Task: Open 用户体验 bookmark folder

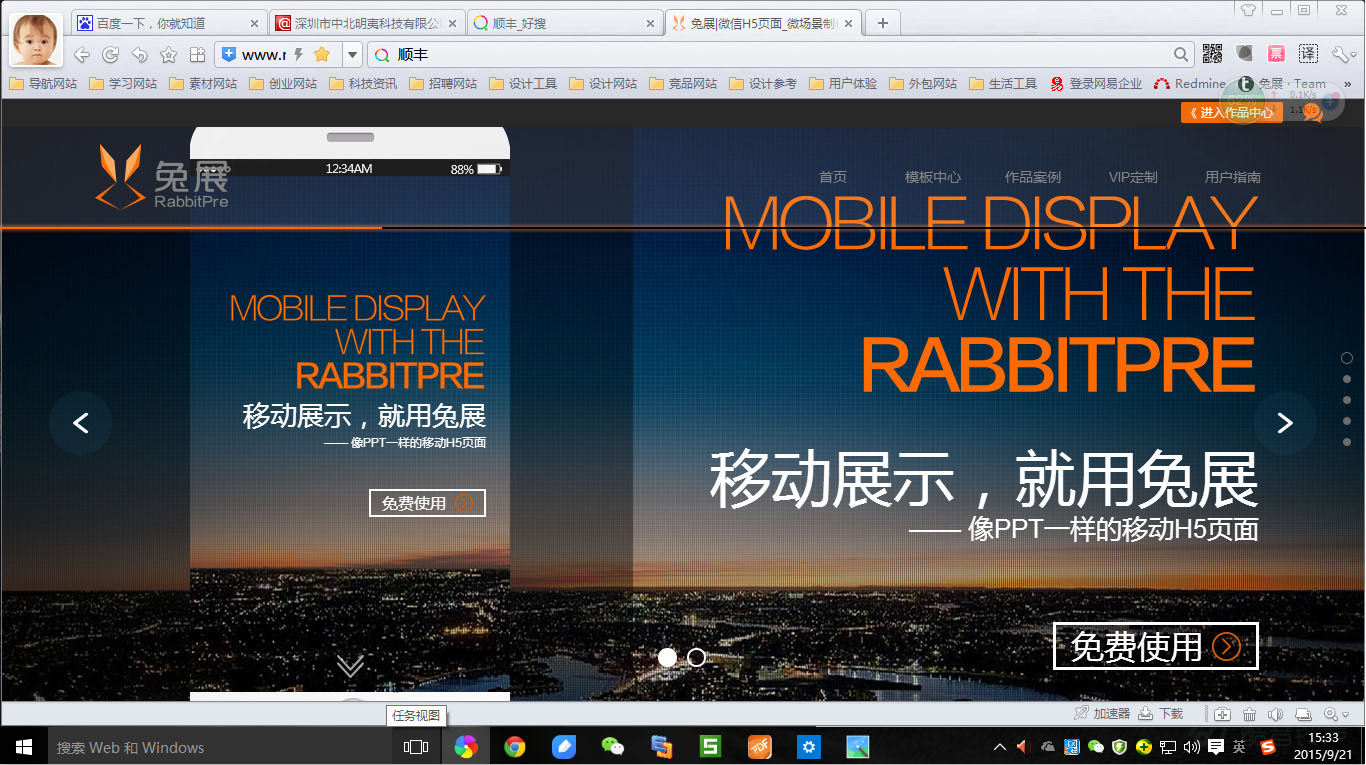Action: pos(843,84)
